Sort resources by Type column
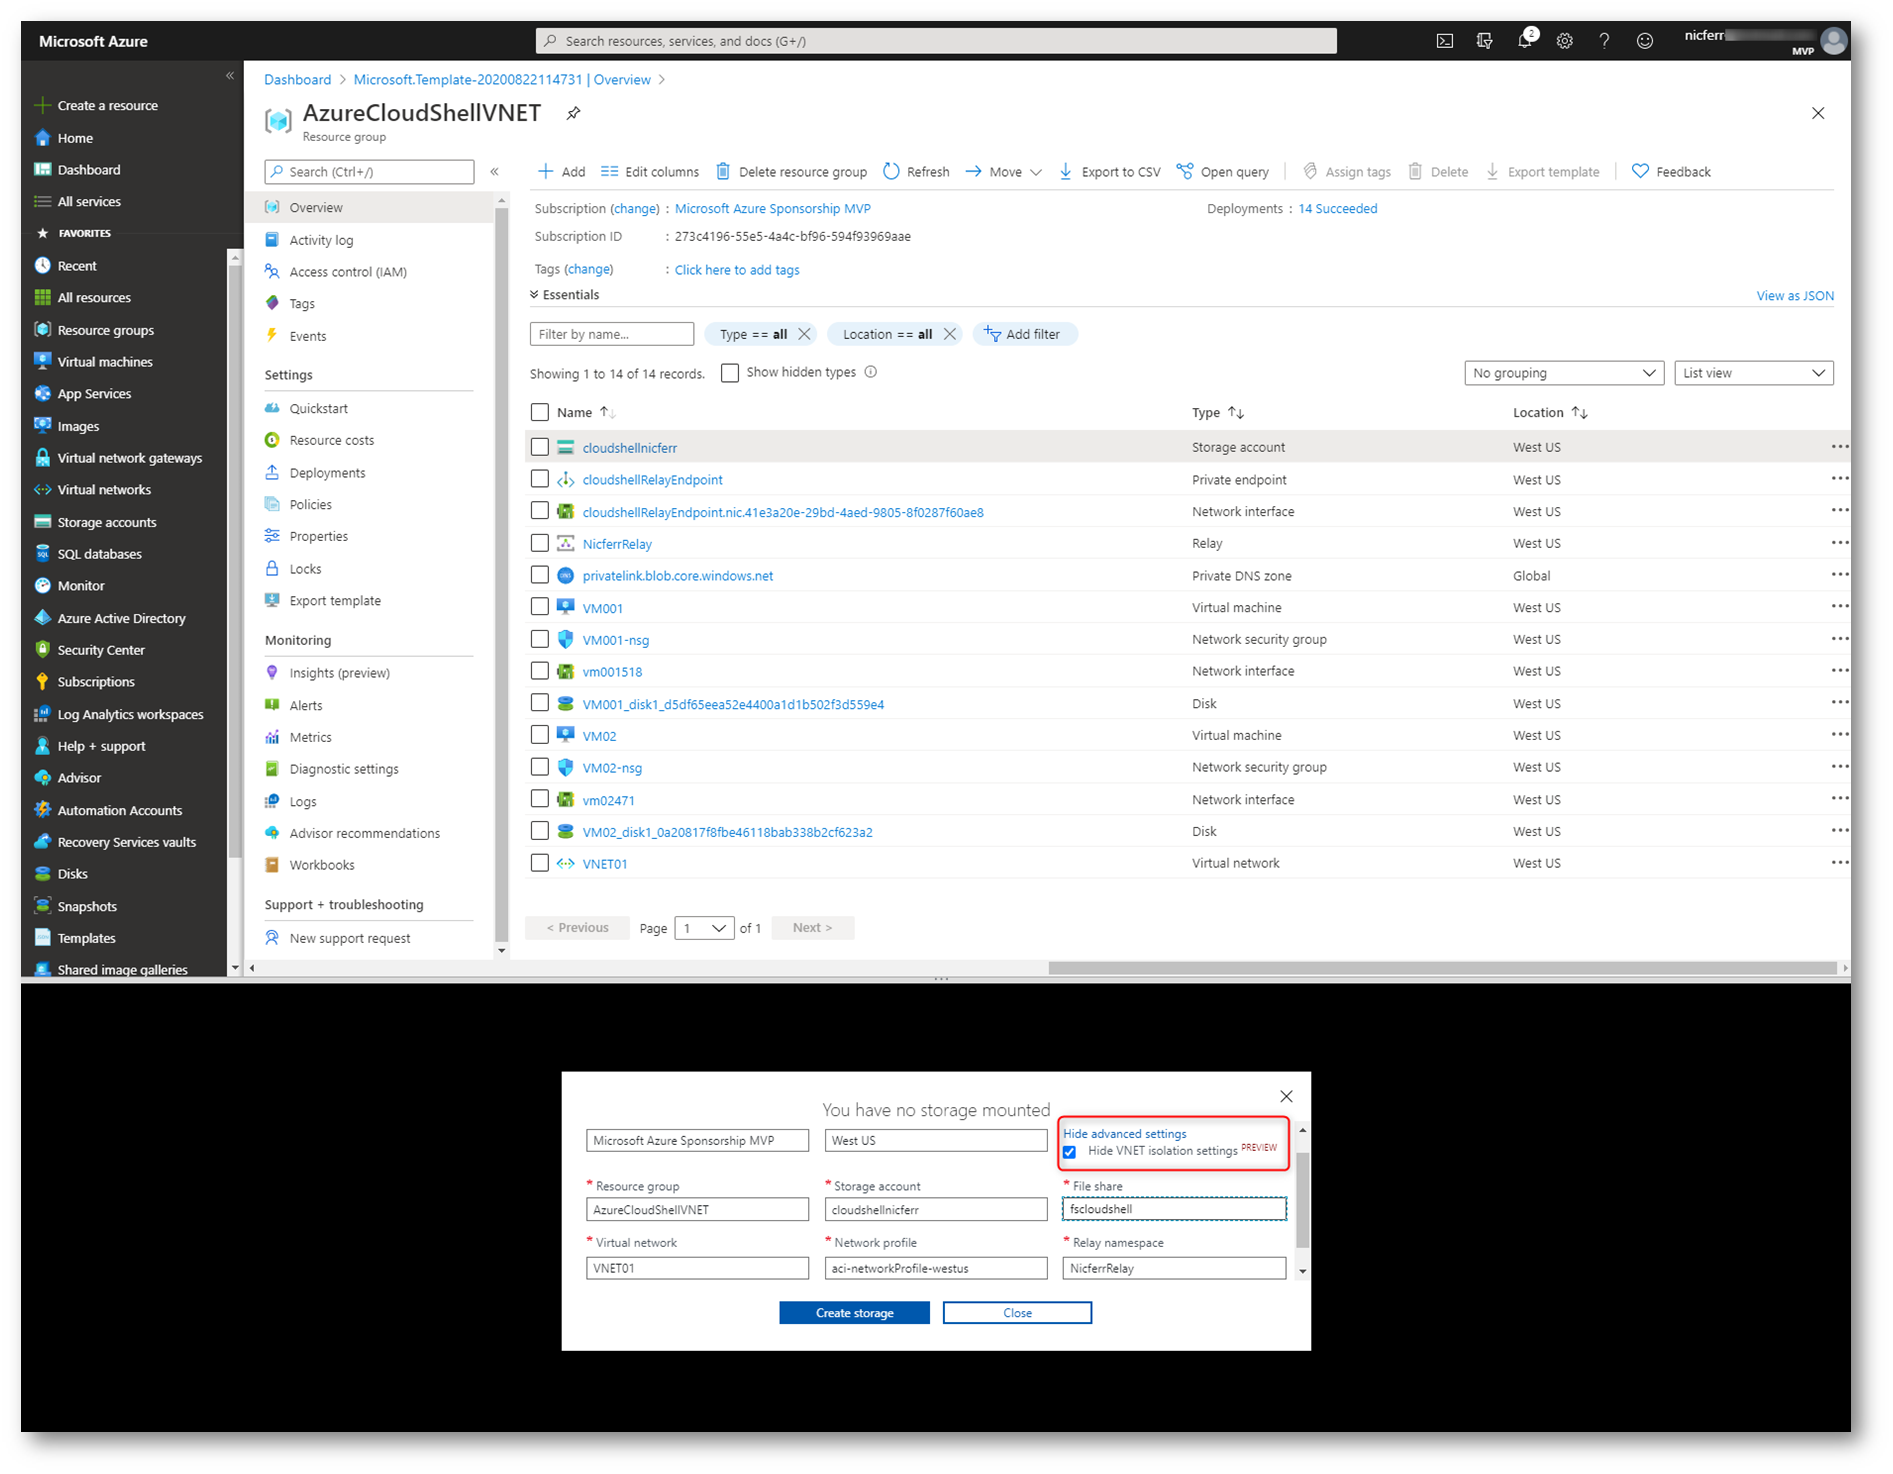1893x1474 pixels. (1218, 412)
